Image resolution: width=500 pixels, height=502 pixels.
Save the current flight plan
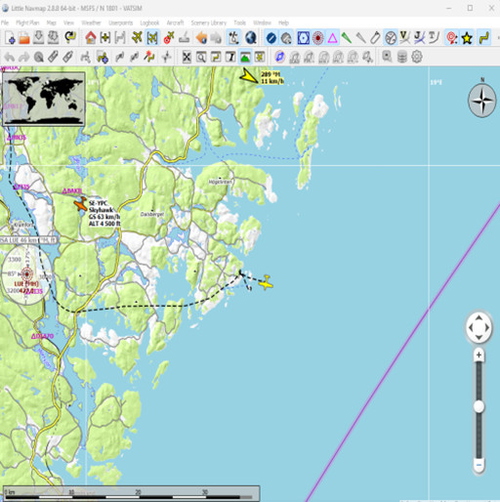coord(39,38)
